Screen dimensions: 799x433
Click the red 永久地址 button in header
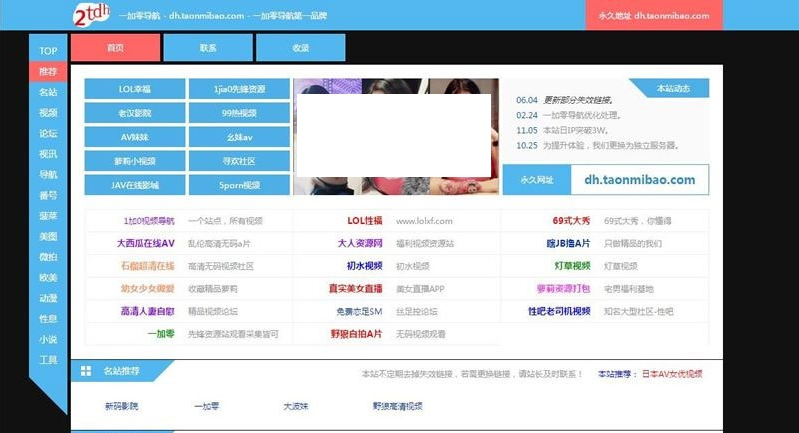coord(654,15)
